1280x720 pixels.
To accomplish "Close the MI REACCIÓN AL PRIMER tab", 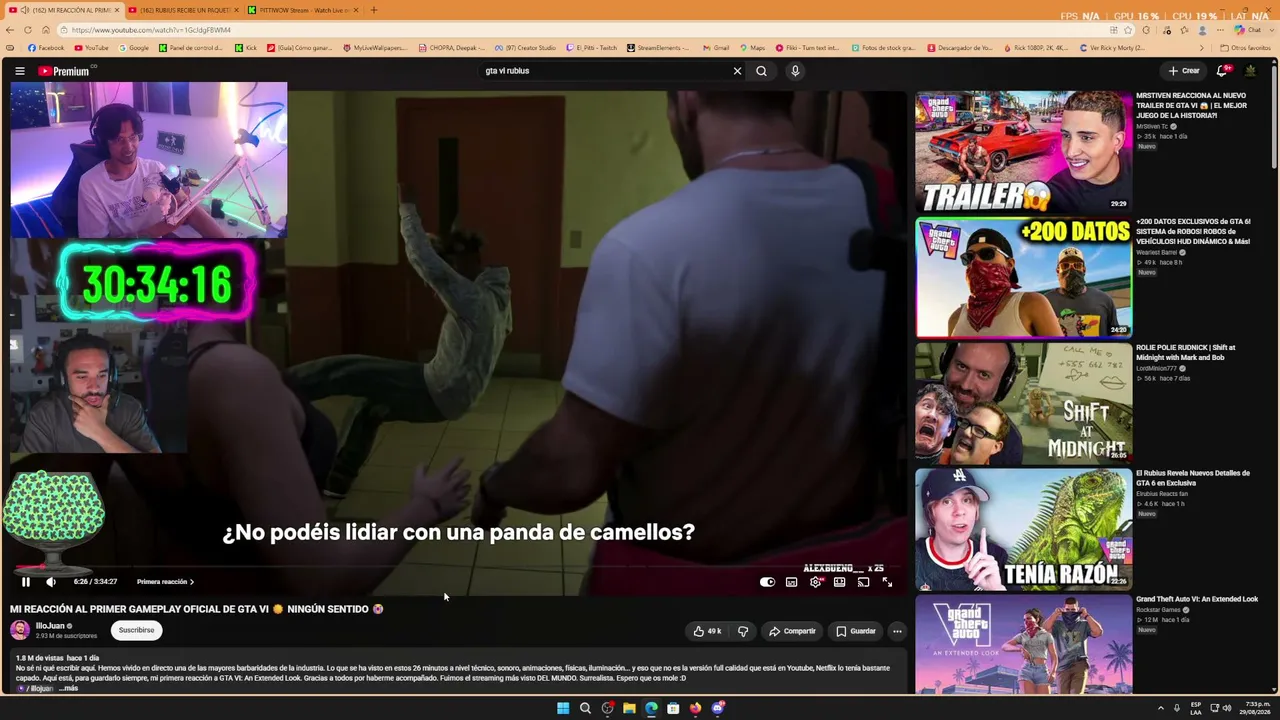I will (117, 10).
